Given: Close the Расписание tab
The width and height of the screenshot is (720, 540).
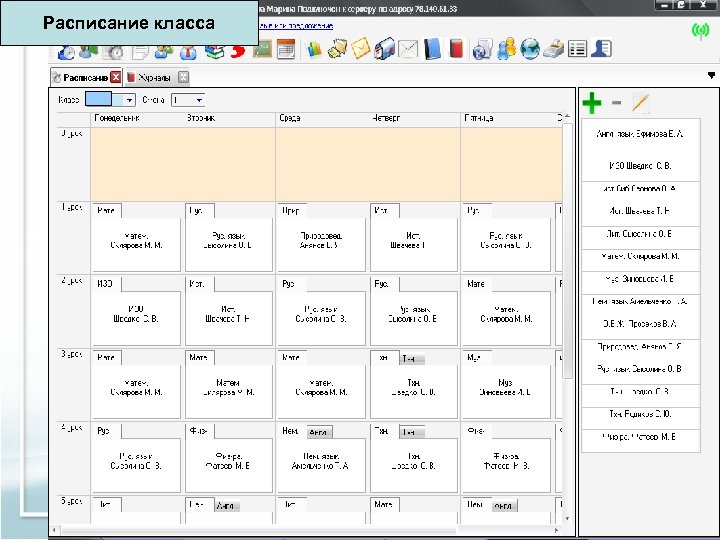Looking at the screenshot, I should click(116, 77).
